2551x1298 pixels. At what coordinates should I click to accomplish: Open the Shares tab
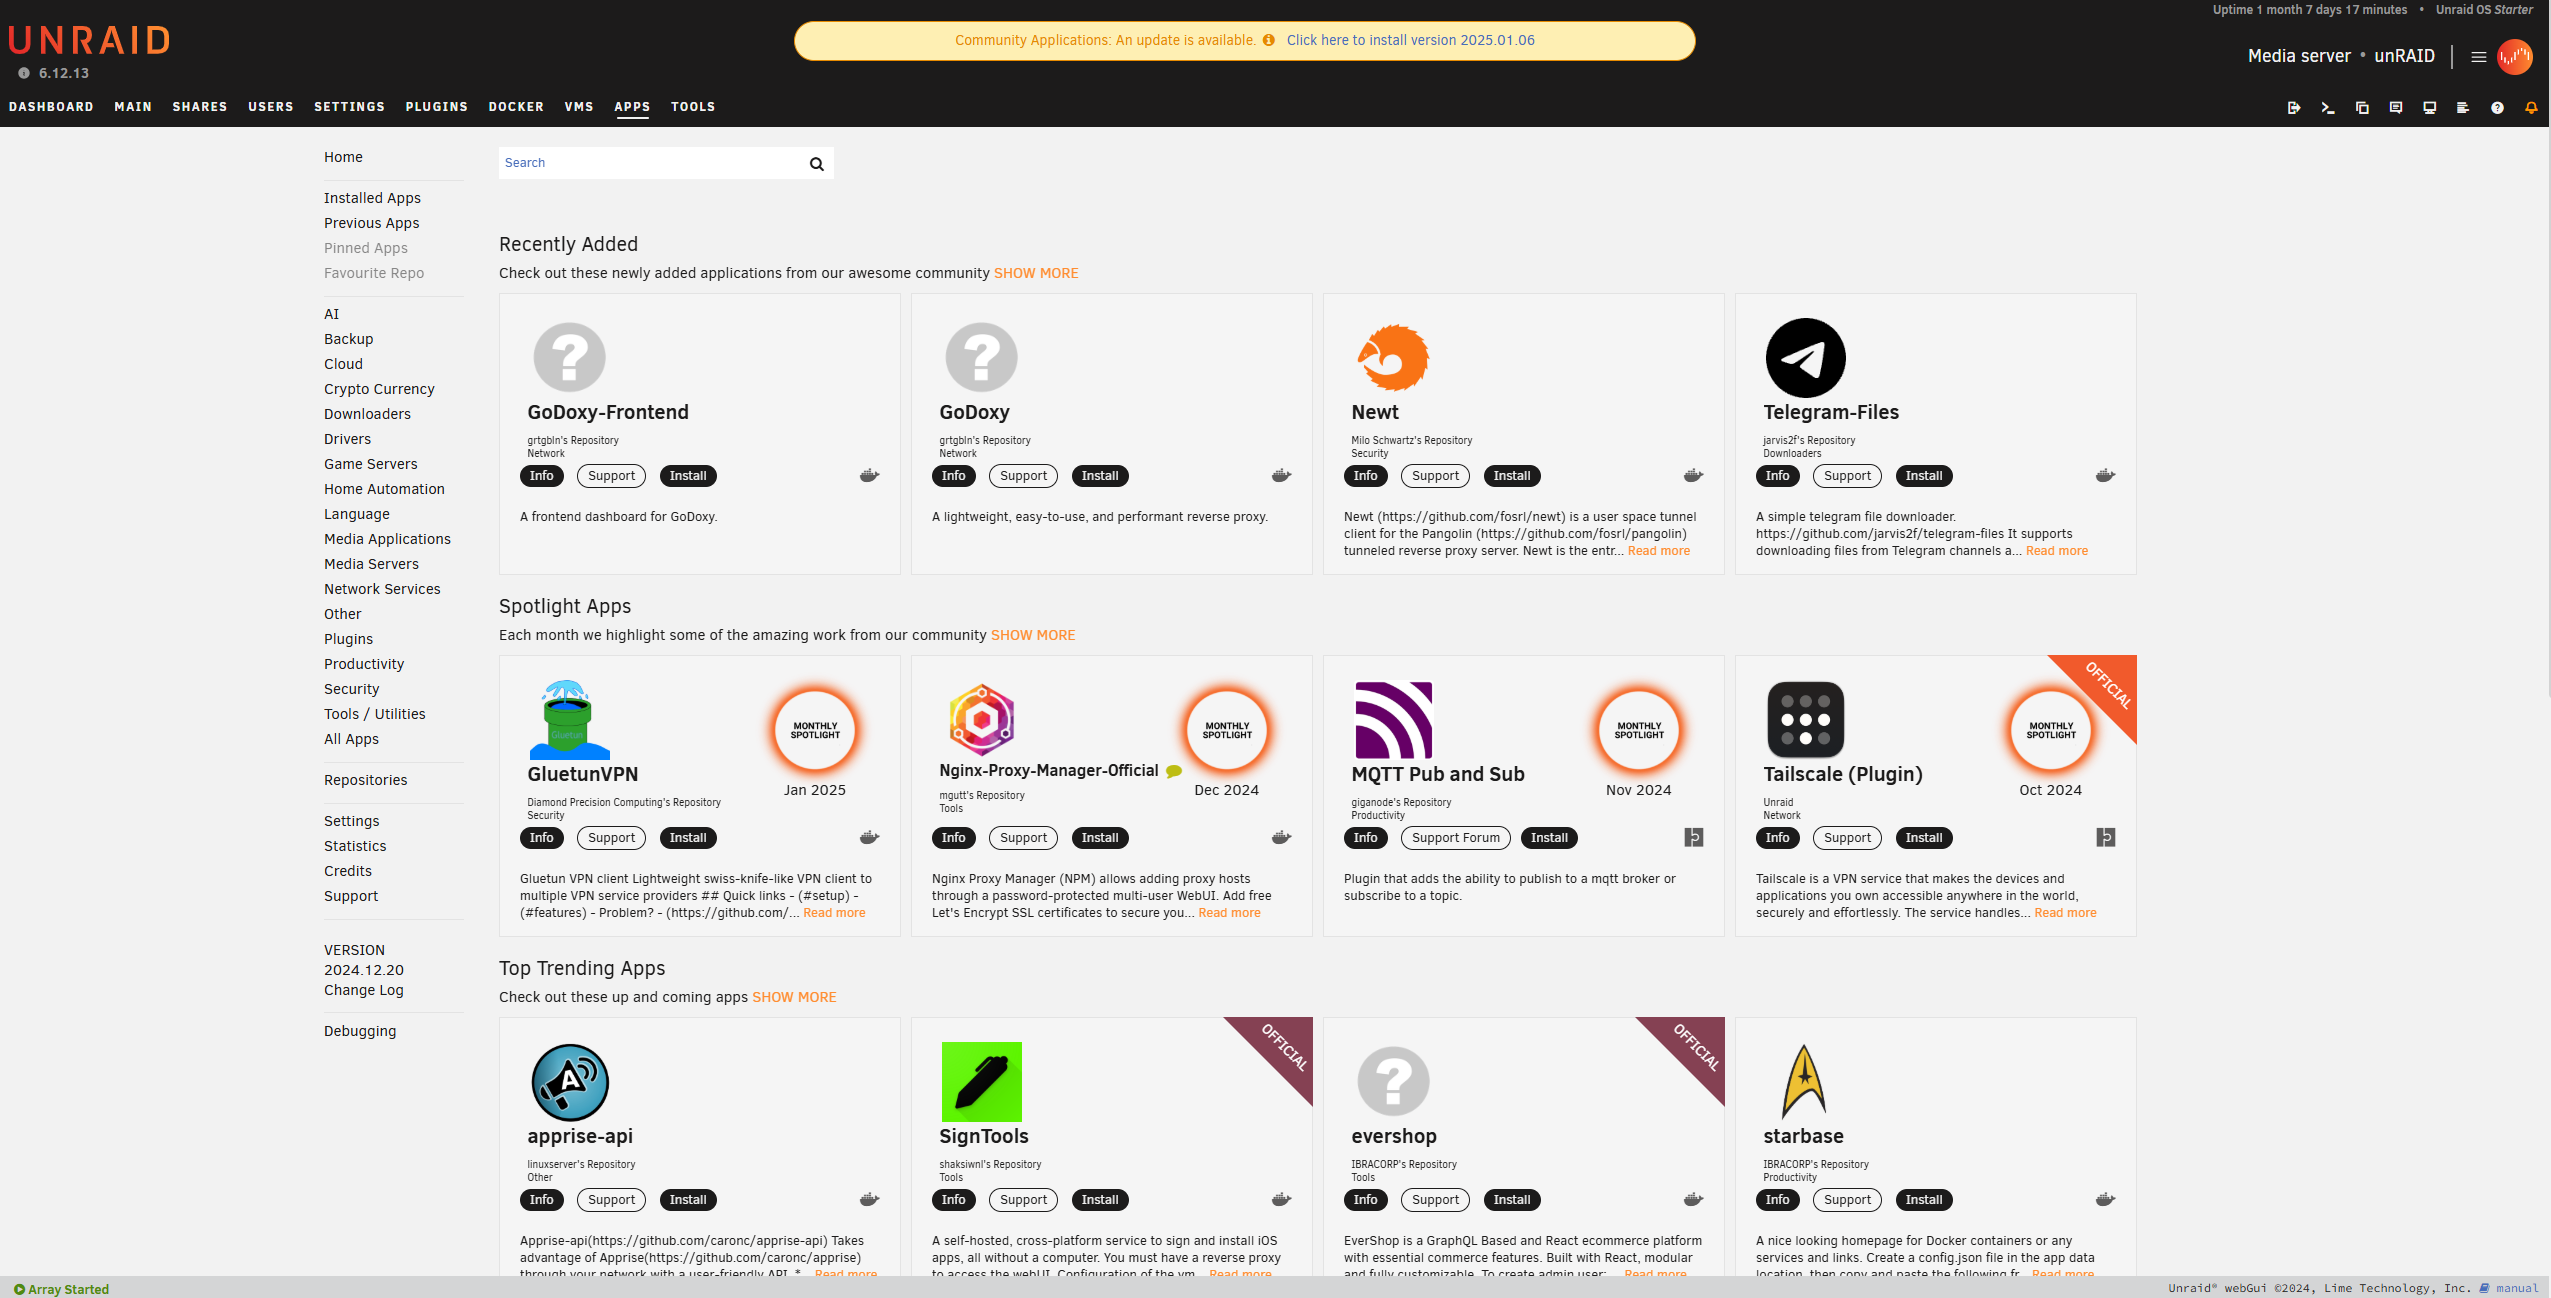200,107
